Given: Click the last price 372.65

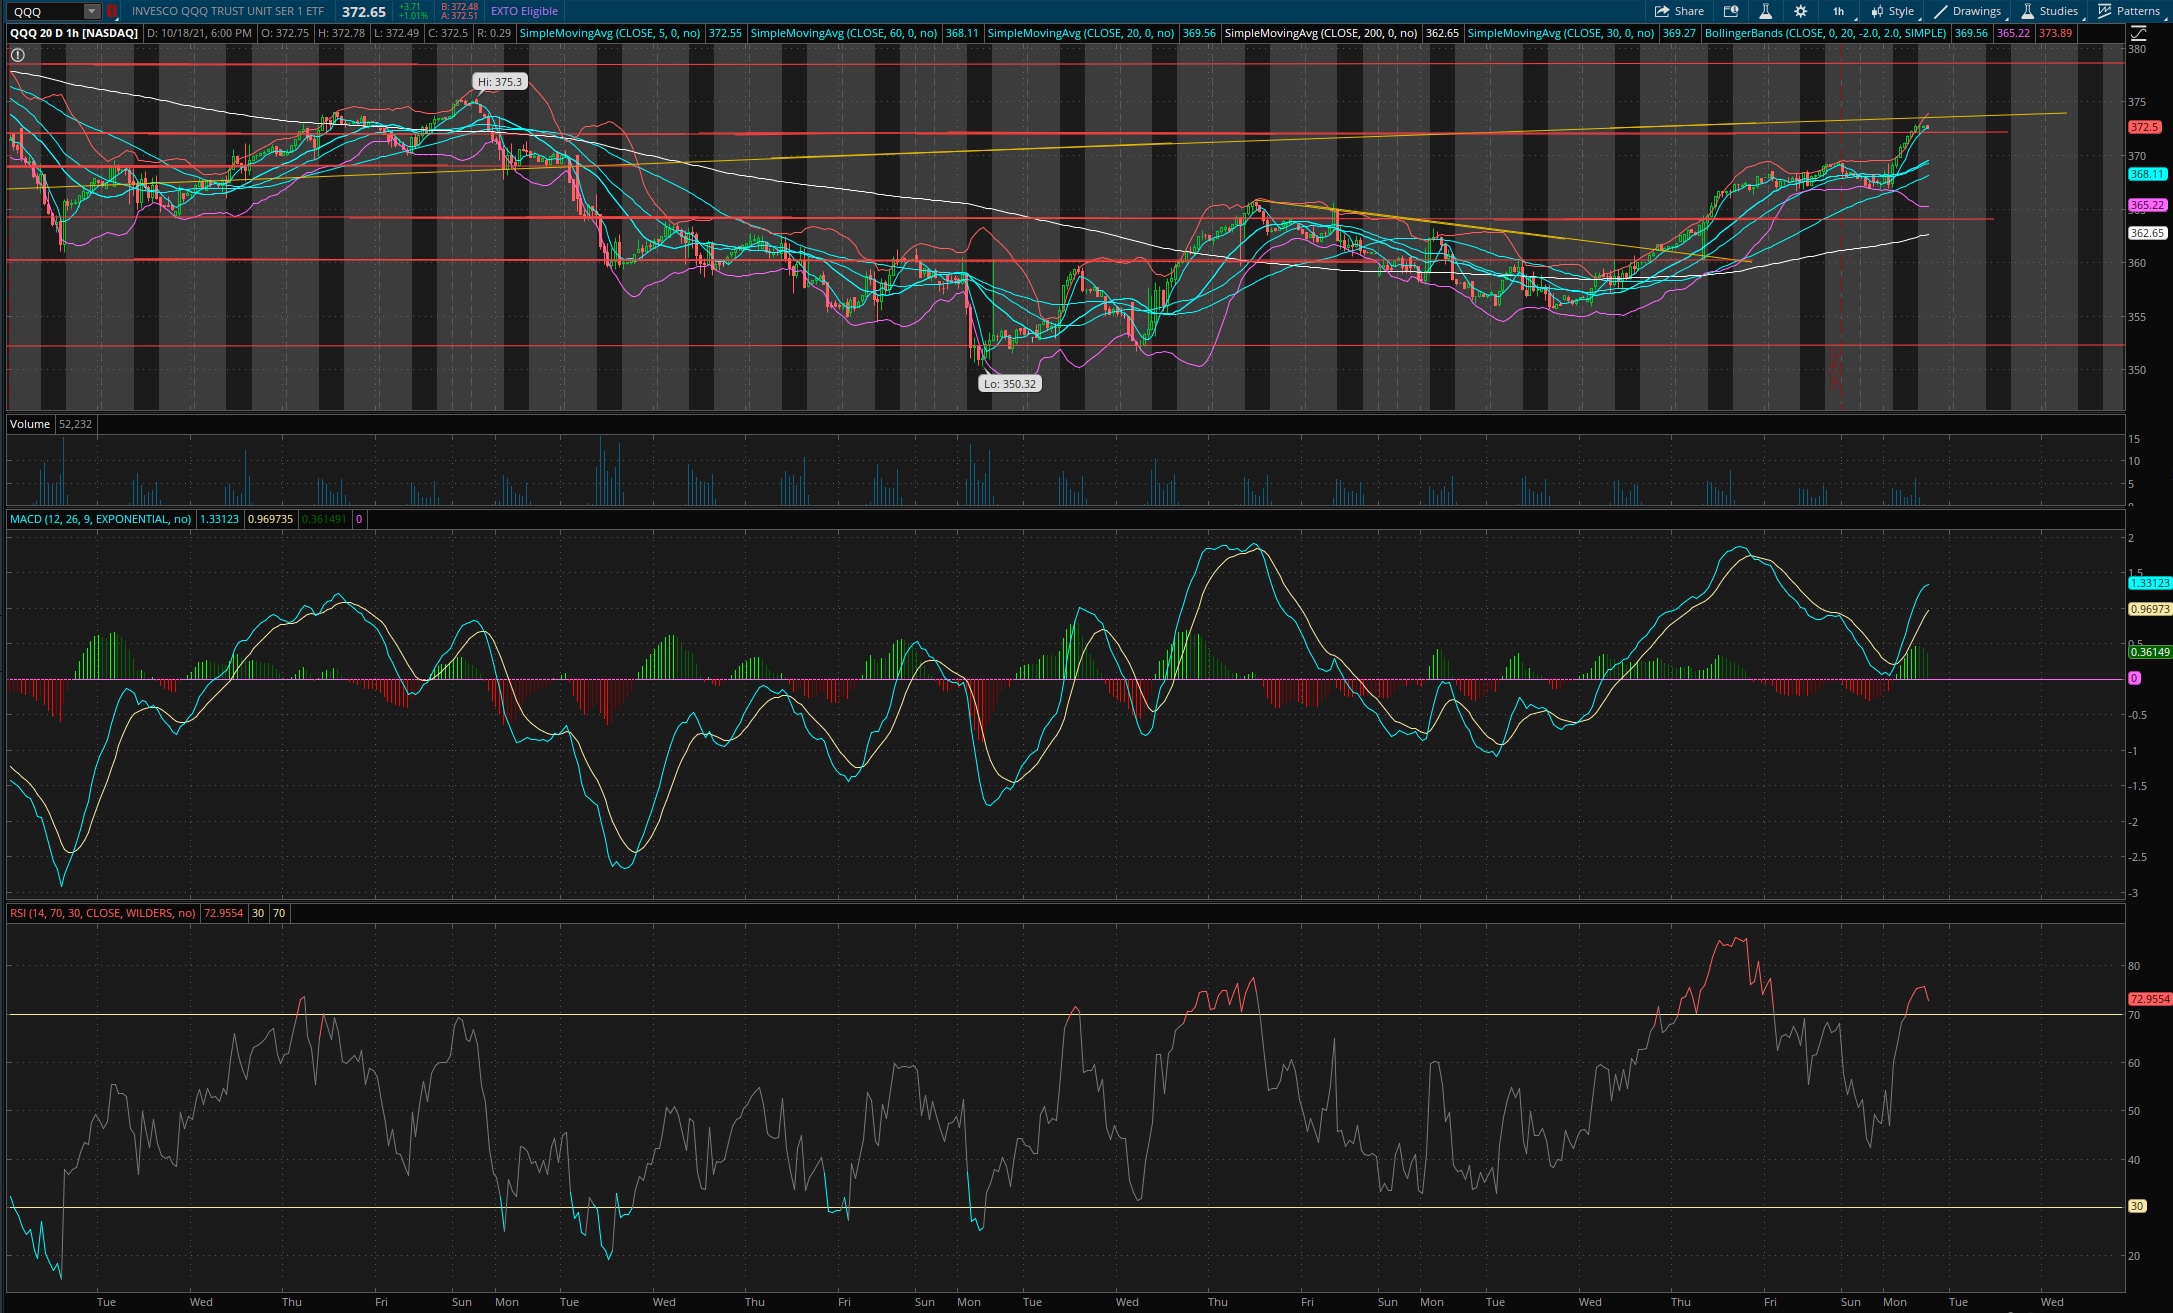Looking at the screenshot, I should [363, 12].
